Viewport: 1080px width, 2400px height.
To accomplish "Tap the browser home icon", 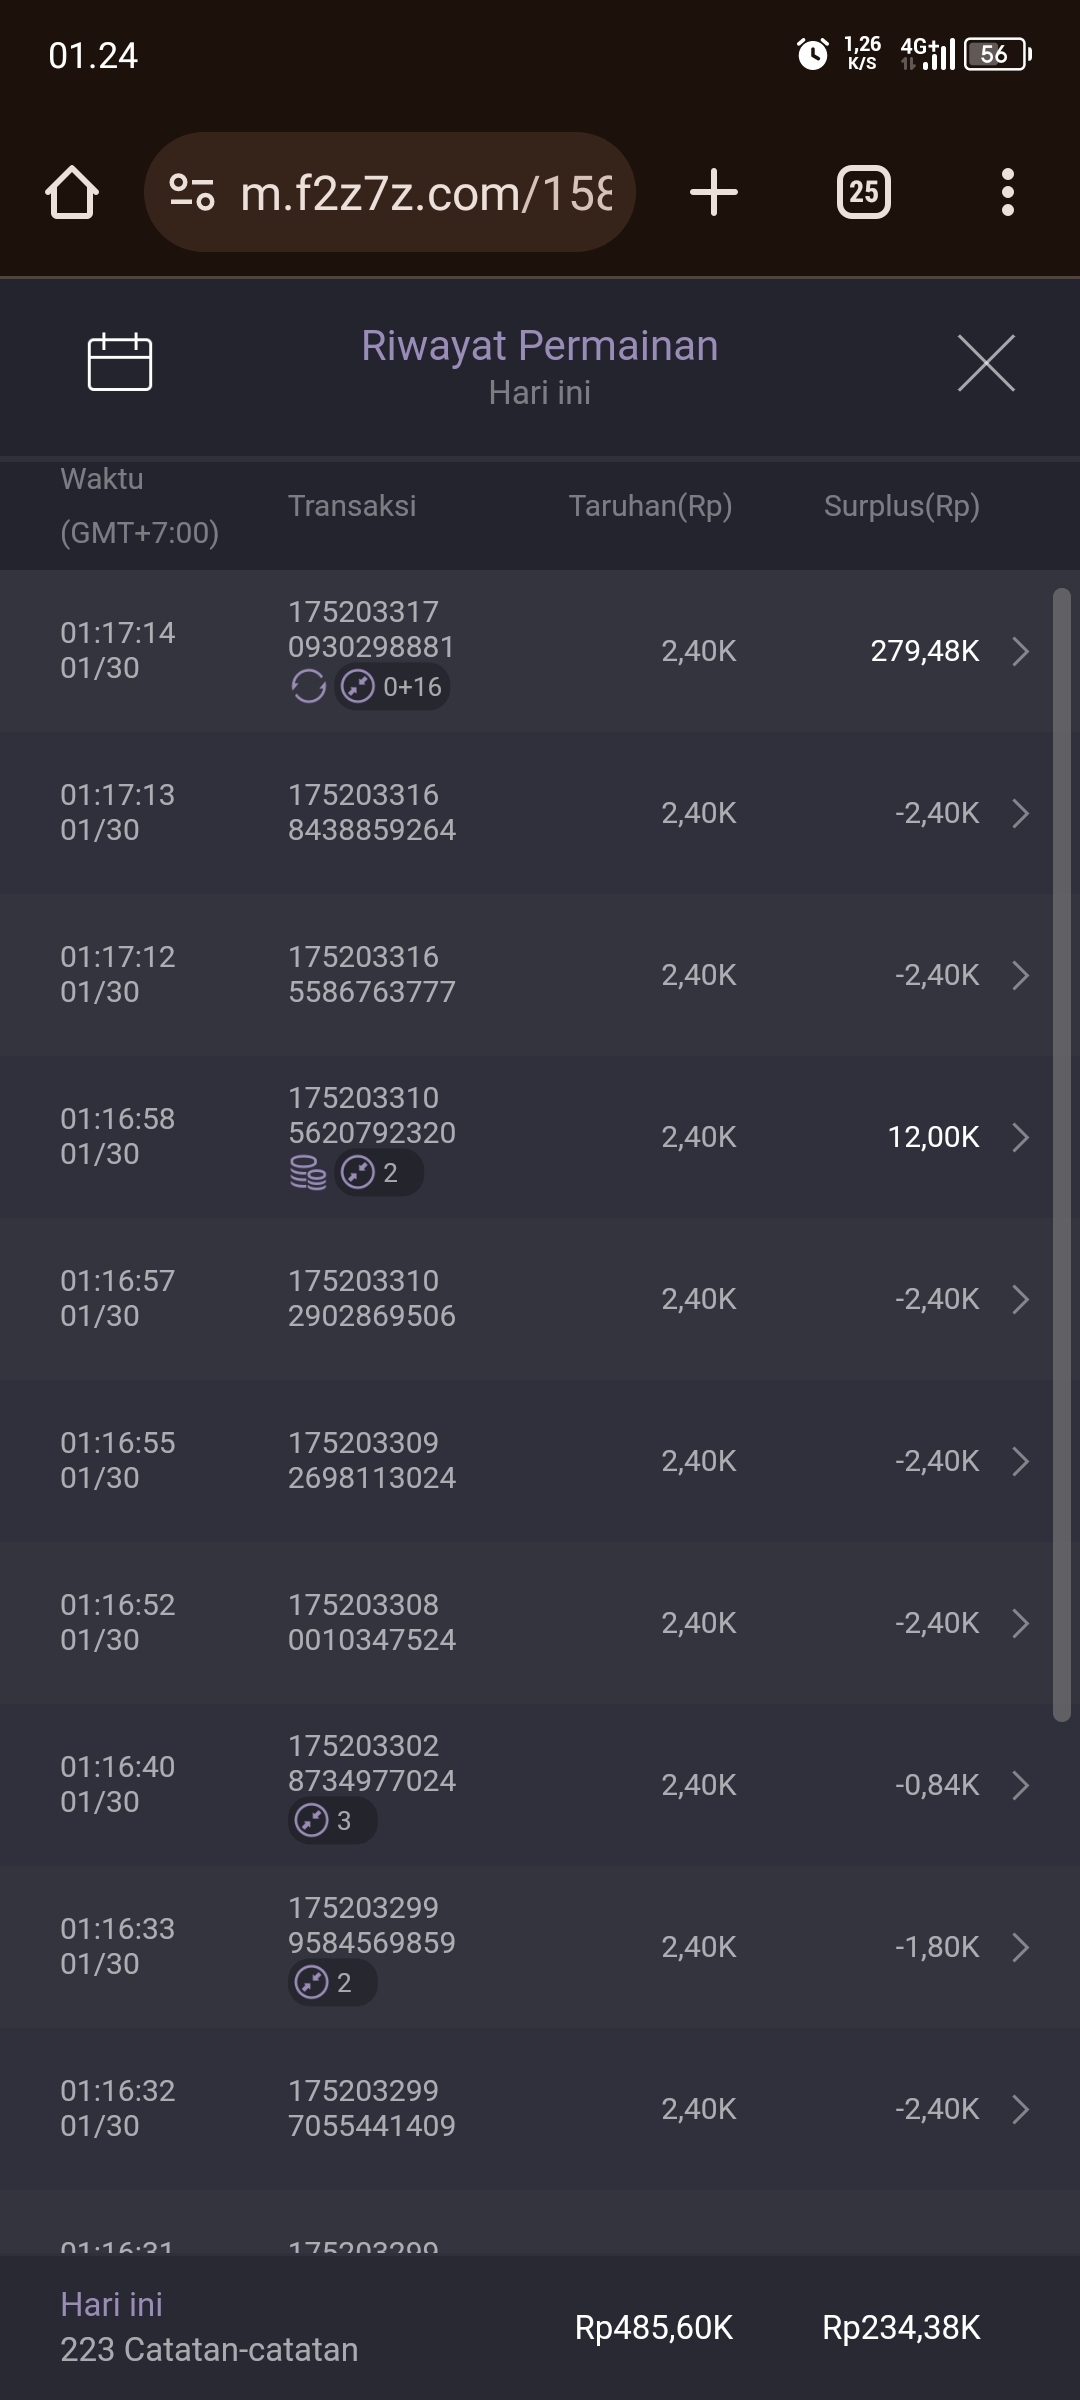I will pyautogui.click(x=72, y=192).
